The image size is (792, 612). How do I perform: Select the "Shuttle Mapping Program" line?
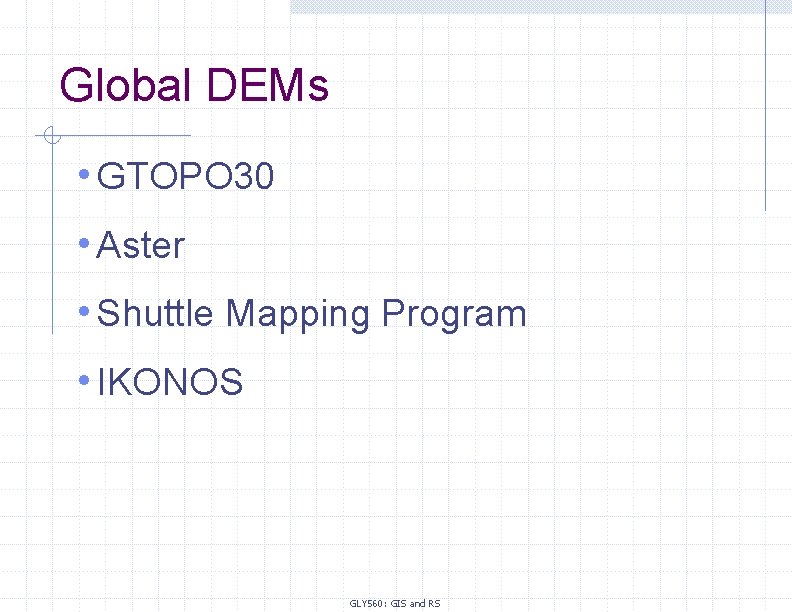311,314
